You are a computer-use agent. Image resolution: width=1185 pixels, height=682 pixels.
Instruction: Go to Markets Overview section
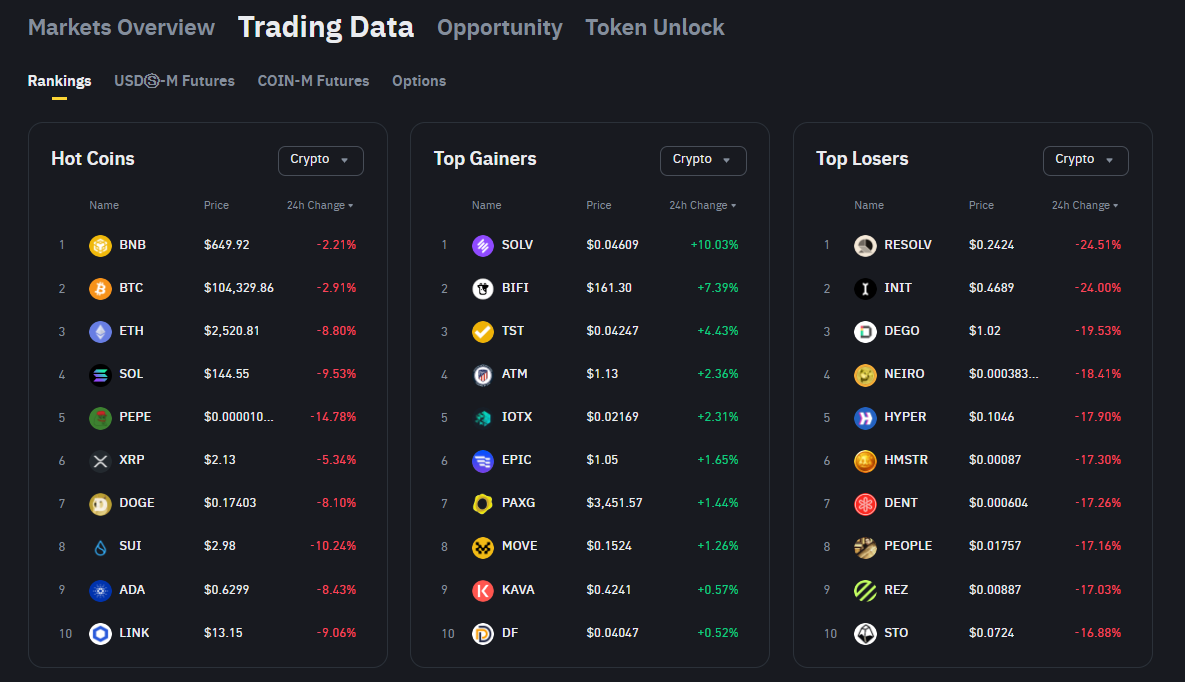(x=121, y=28)
